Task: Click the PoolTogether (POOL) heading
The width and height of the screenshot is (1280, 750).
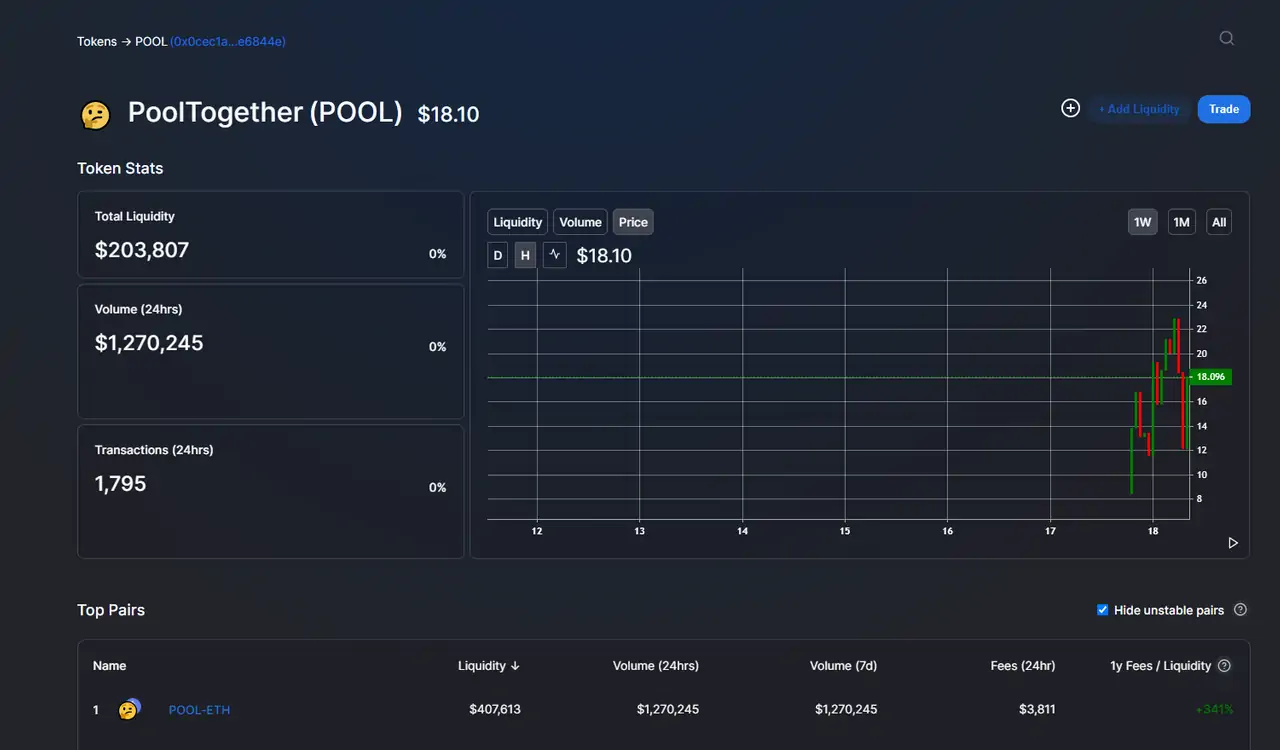Action: 265,112
